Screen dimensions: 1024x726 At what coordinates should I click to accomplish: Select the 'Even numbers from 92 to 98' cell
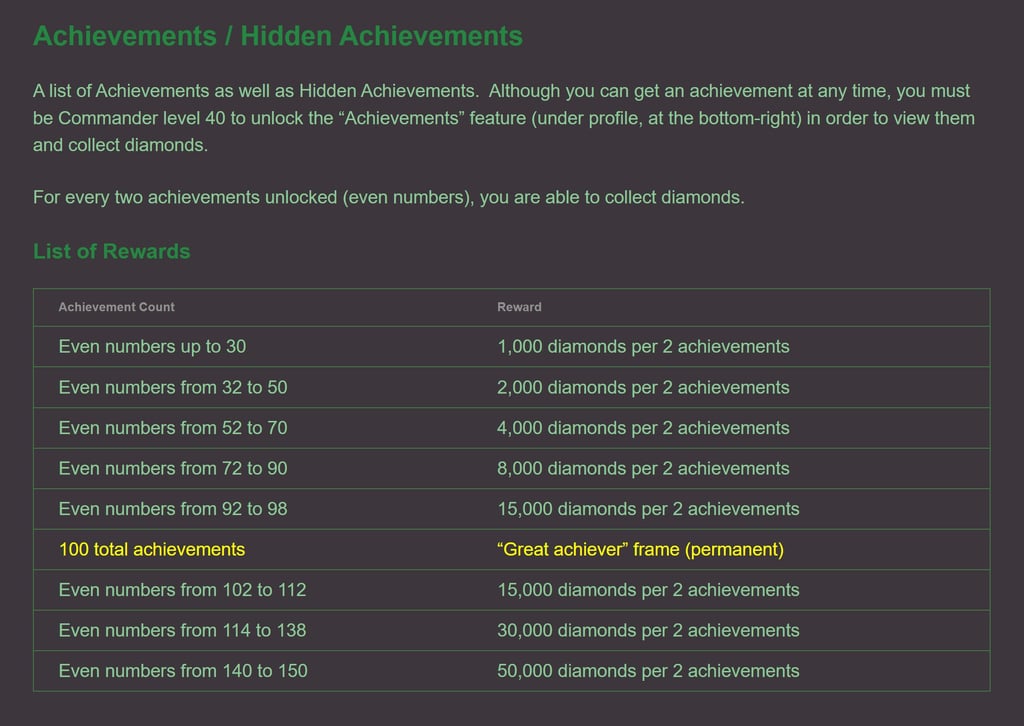coord(173,509)
